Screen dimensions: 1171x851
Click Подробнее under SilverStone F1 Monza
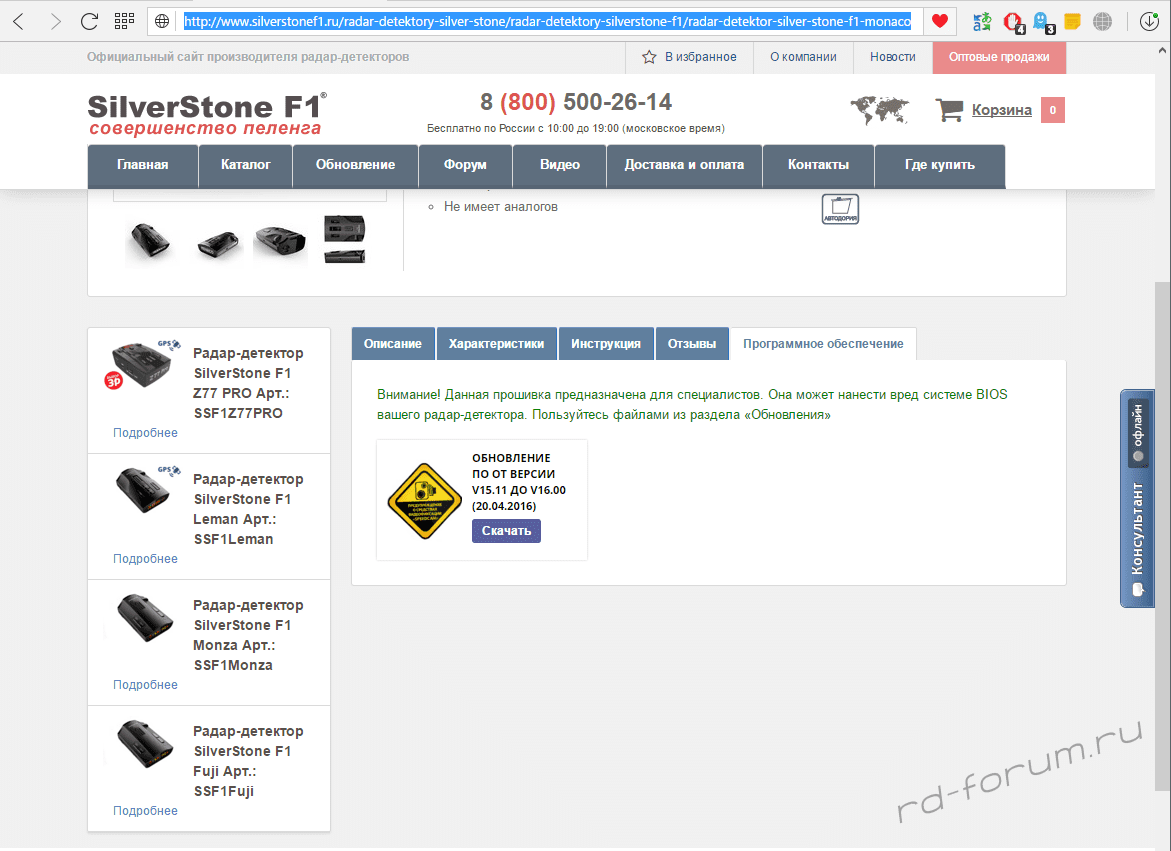145,685
